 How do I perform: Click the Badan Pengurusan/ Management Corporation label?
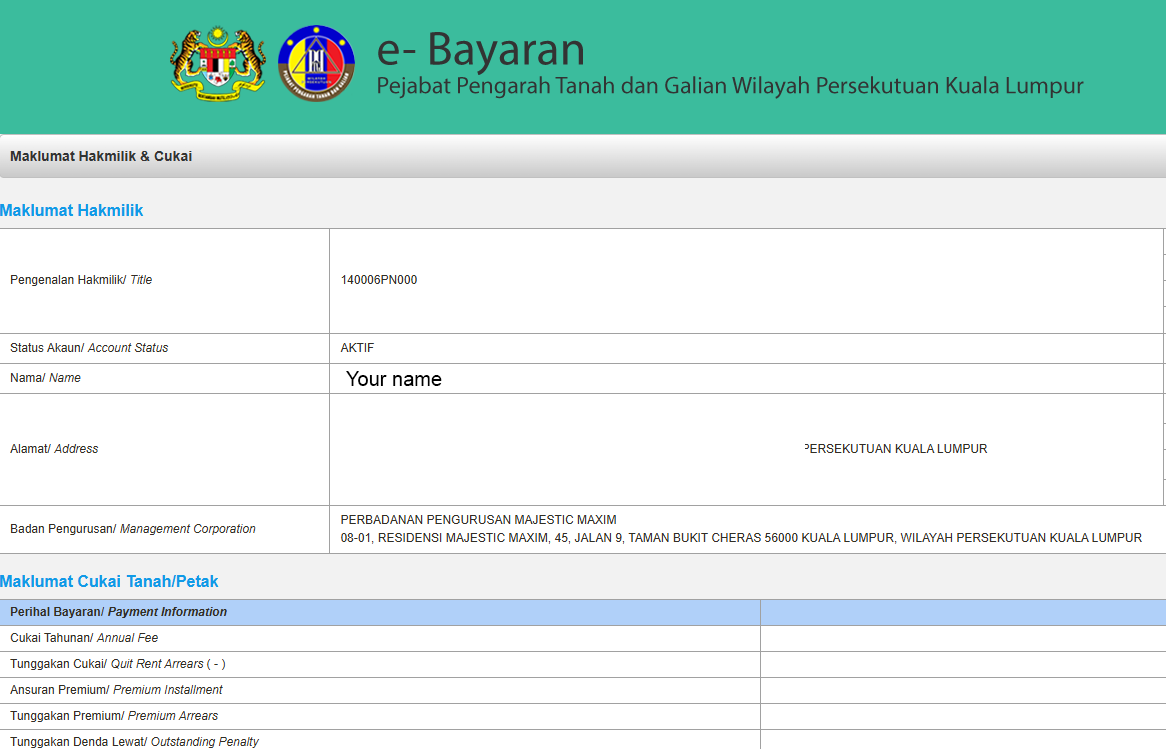coord(133,529)
